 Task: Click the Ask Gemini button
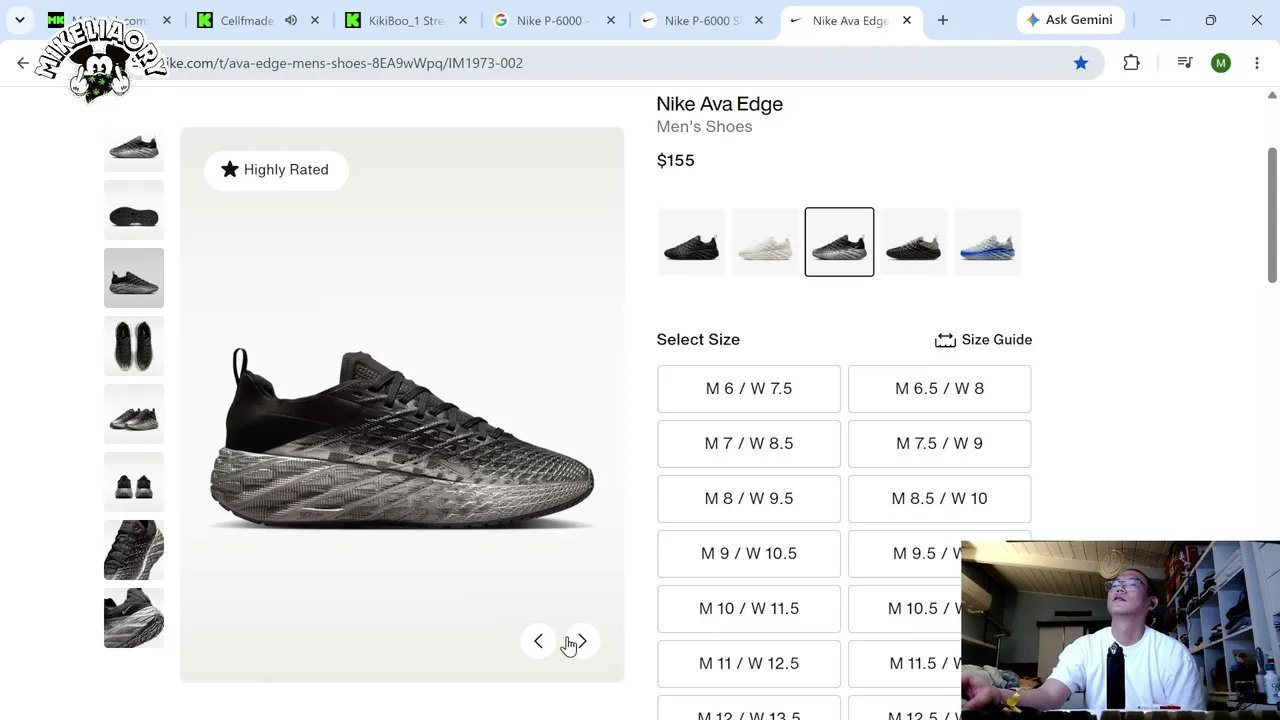tap(1070, 20)
